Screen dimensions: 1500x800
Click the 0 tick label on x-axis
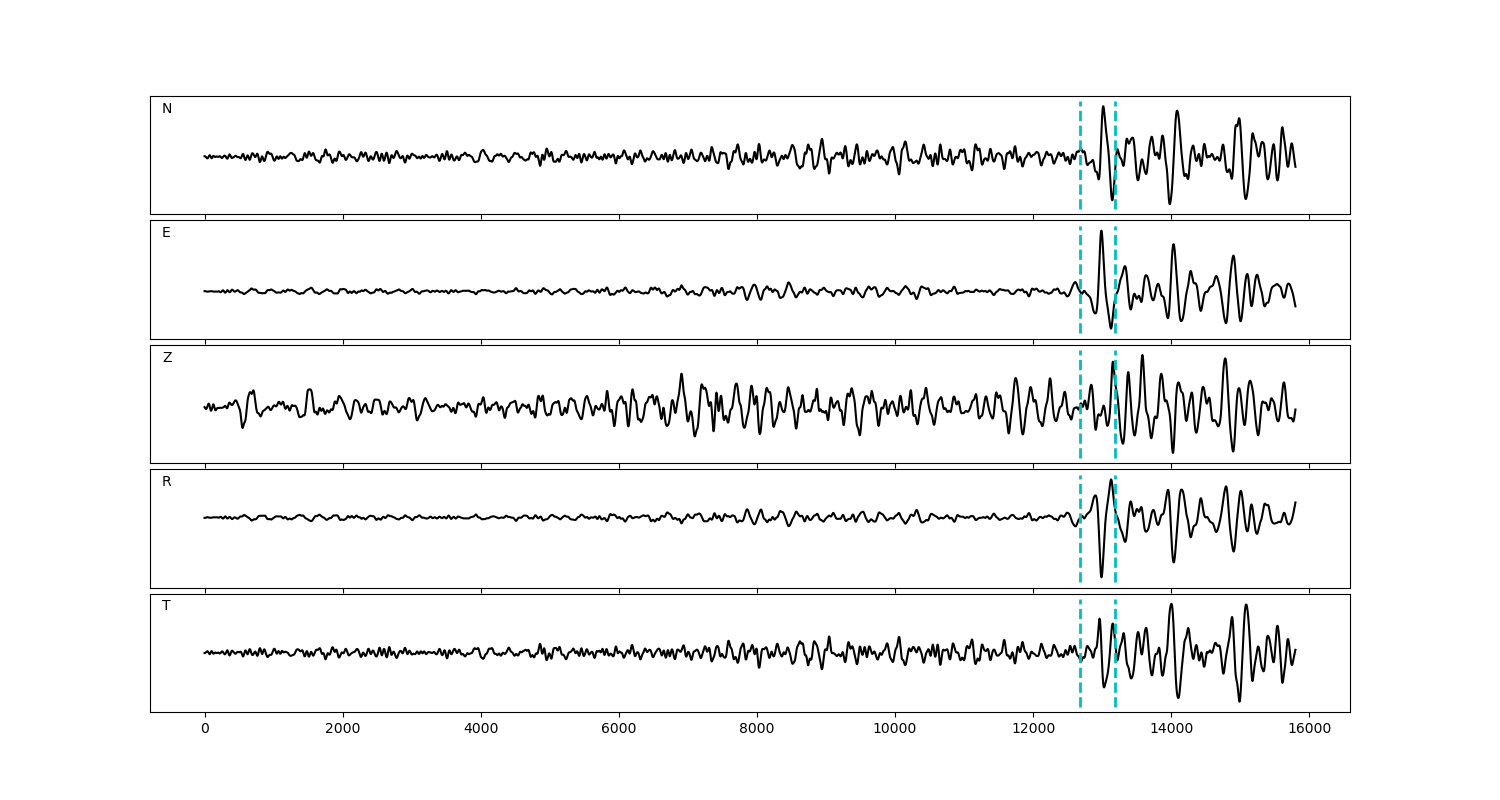click(x=205, y=729)
